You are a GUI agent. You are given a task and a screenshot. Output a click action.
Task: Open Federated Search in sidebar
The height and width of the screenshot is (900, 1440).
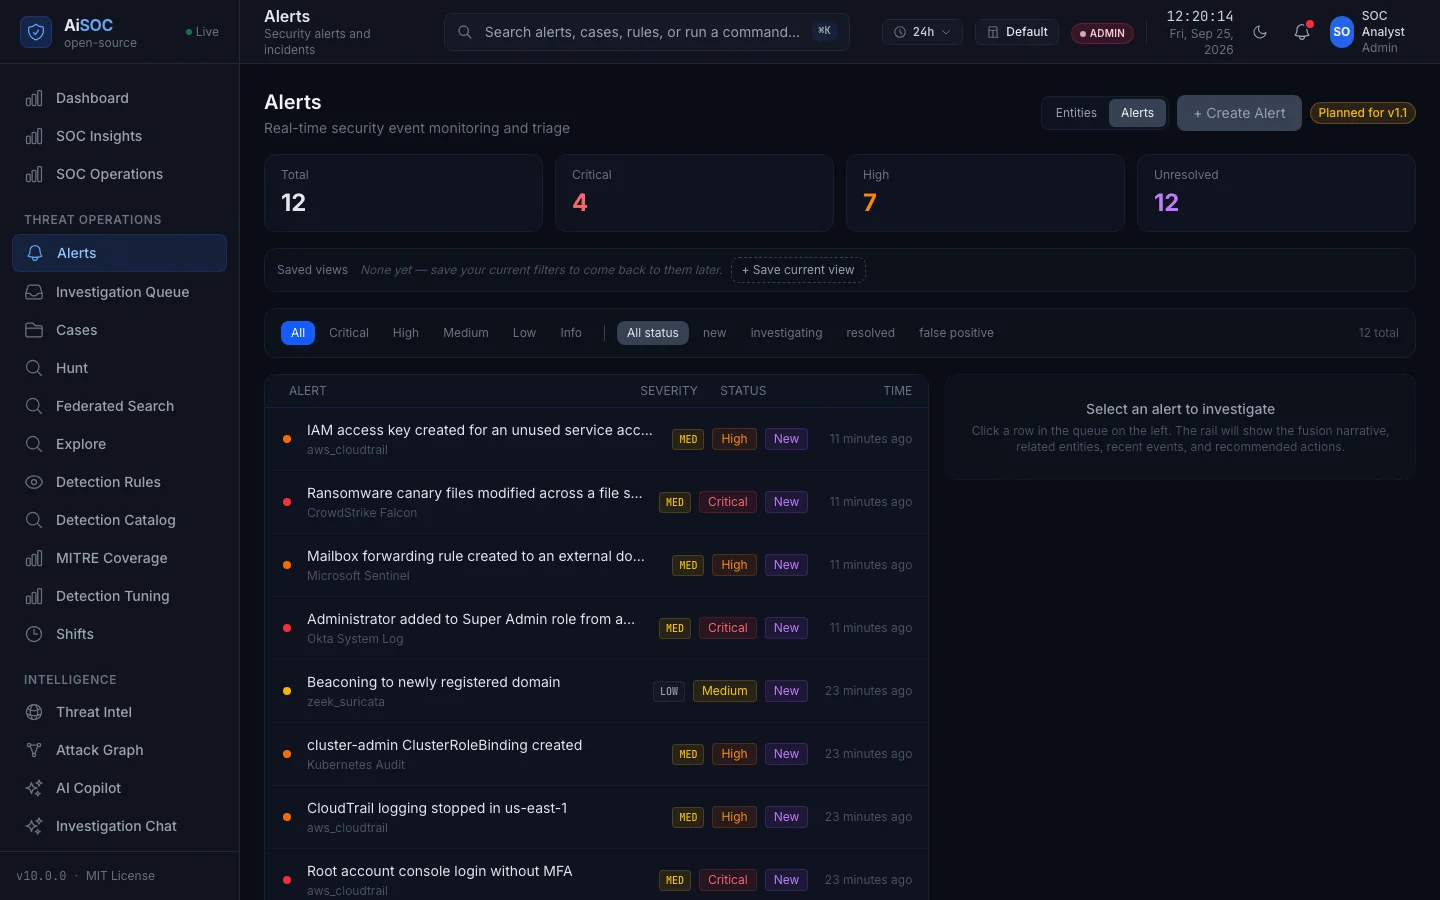(x=119, y=406)
